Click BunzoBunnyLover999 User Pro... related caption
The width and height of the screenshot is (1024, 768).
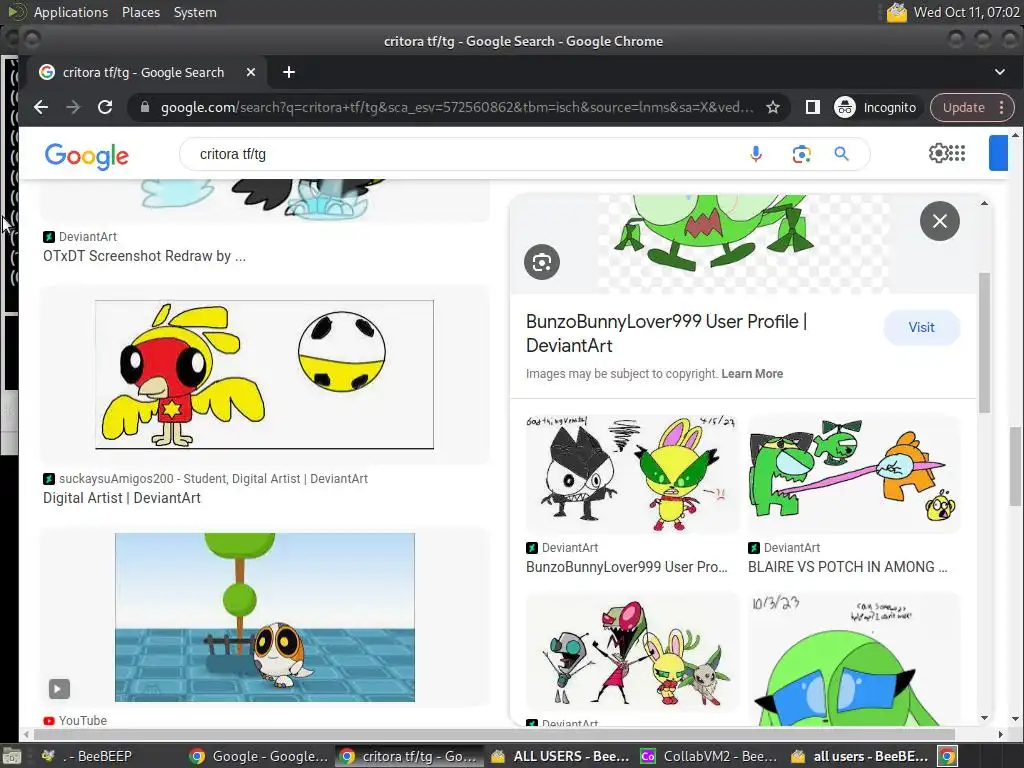point(626,567)
